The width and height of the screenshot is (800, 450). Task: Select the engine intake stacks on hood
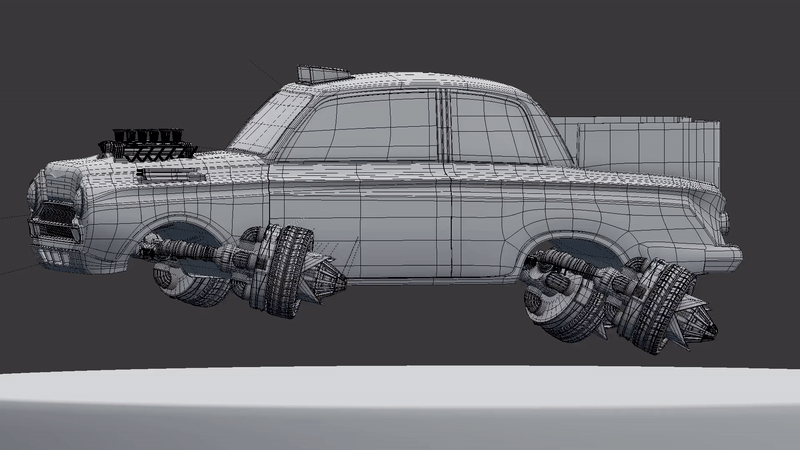click(148, 144)
